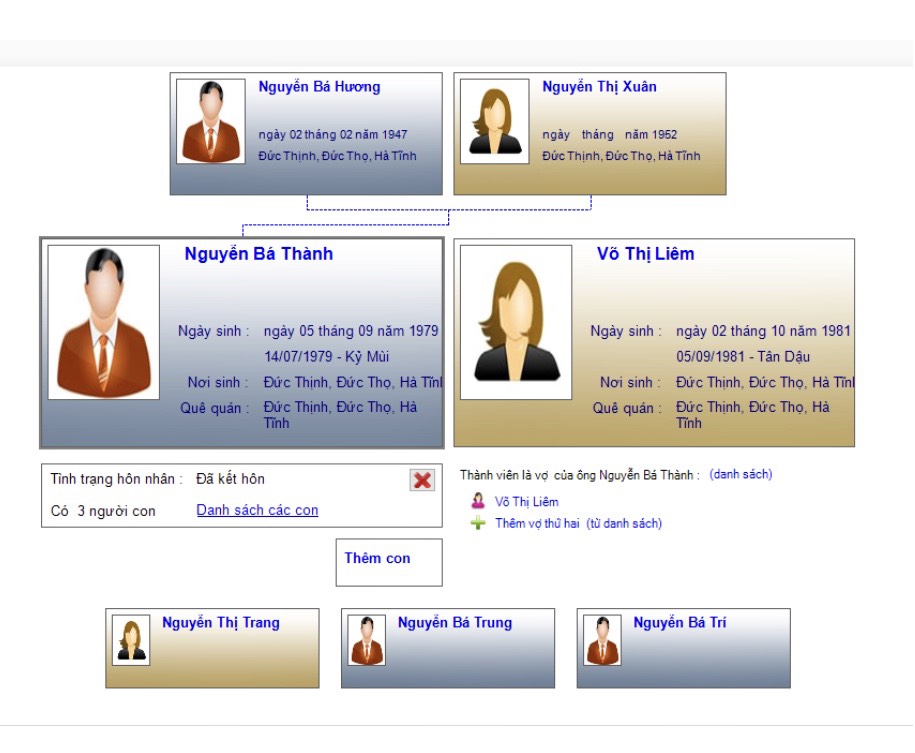The image size is (915, 753).
Task: Click the female icon next to Võ Thị Liêm list entry
Action: [478, 501]
